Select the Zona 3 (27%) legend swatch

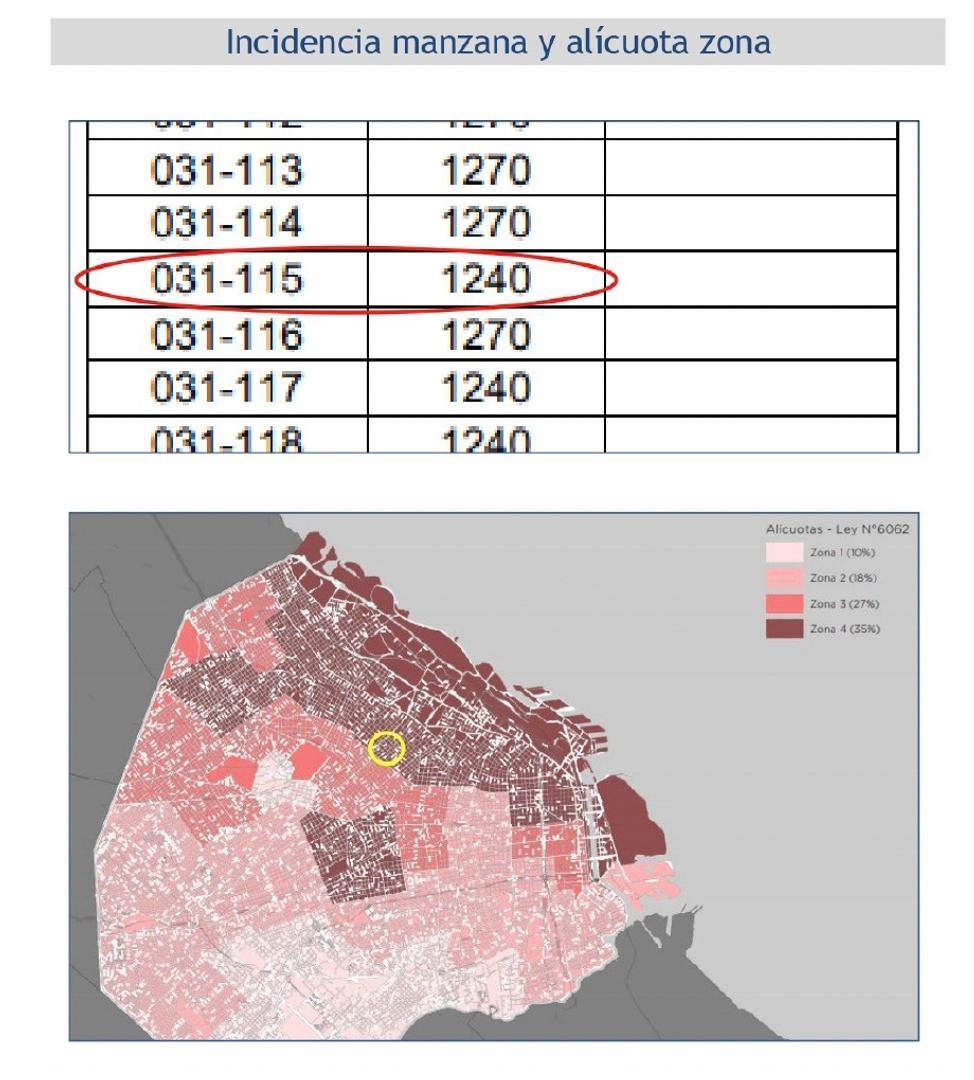[x=785, y=604]
